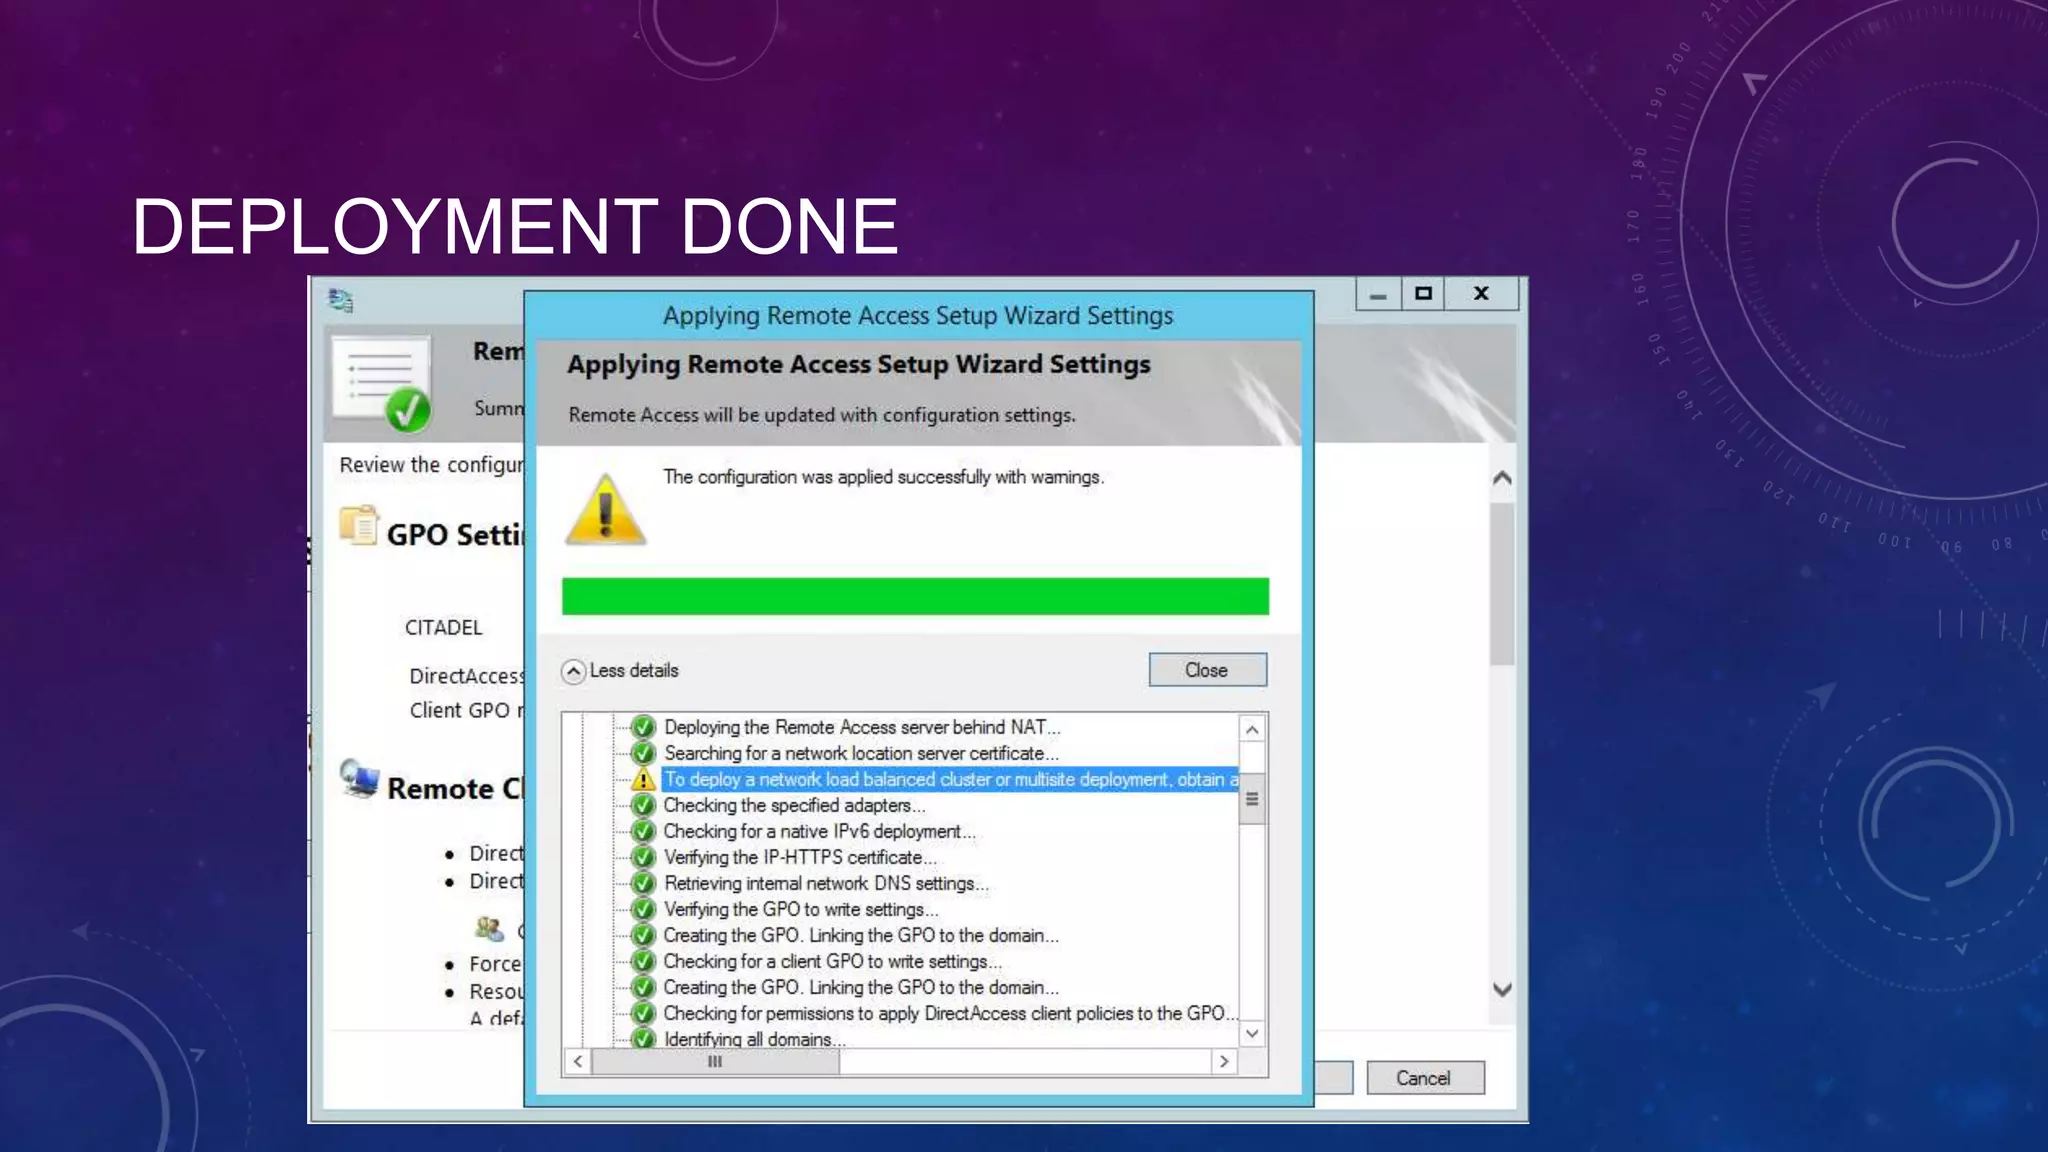Click the Remote Clients computer icon
The height and width of the screenshot is (1152, 2048).
point(359,777)
